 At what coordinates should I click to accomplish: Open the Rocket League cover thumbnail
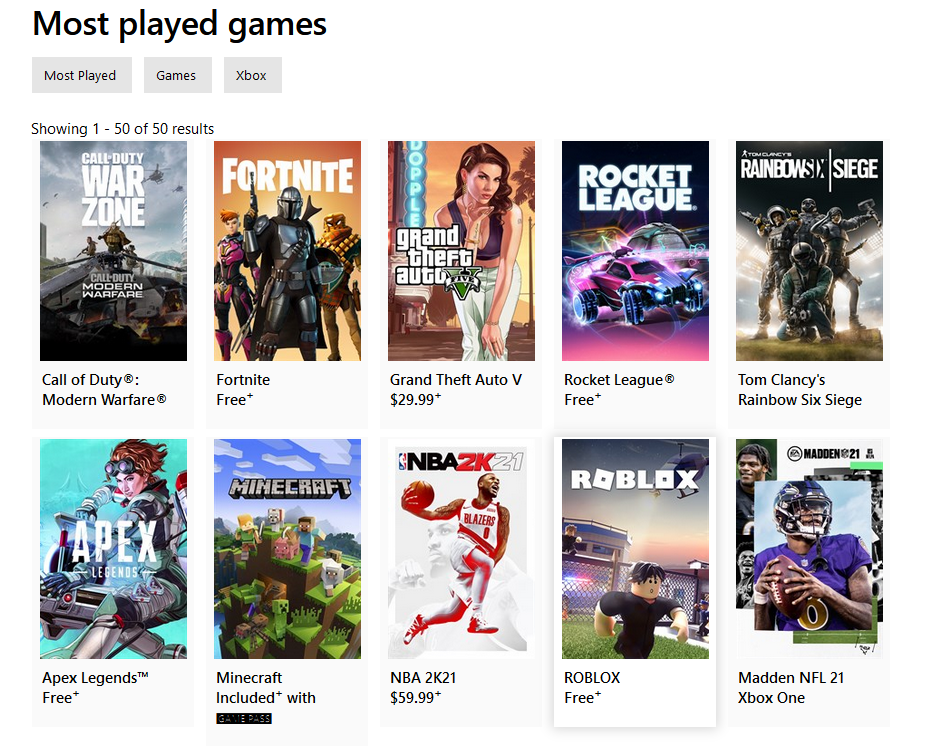(636, 250)
